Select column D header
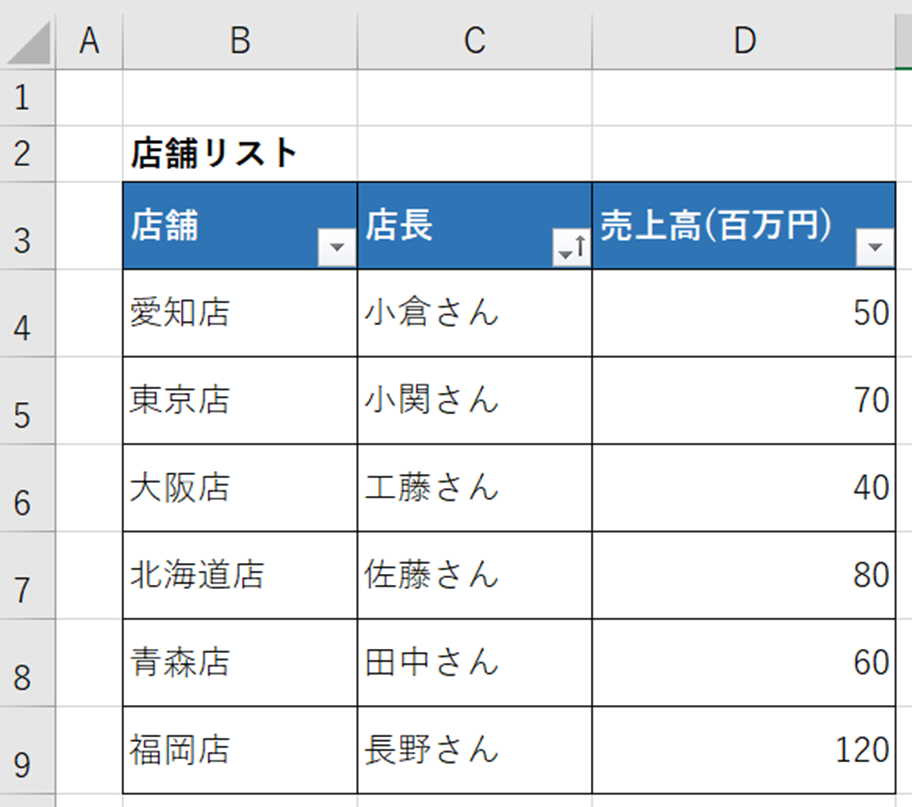The image size is (912, 807). click(744, 41)
